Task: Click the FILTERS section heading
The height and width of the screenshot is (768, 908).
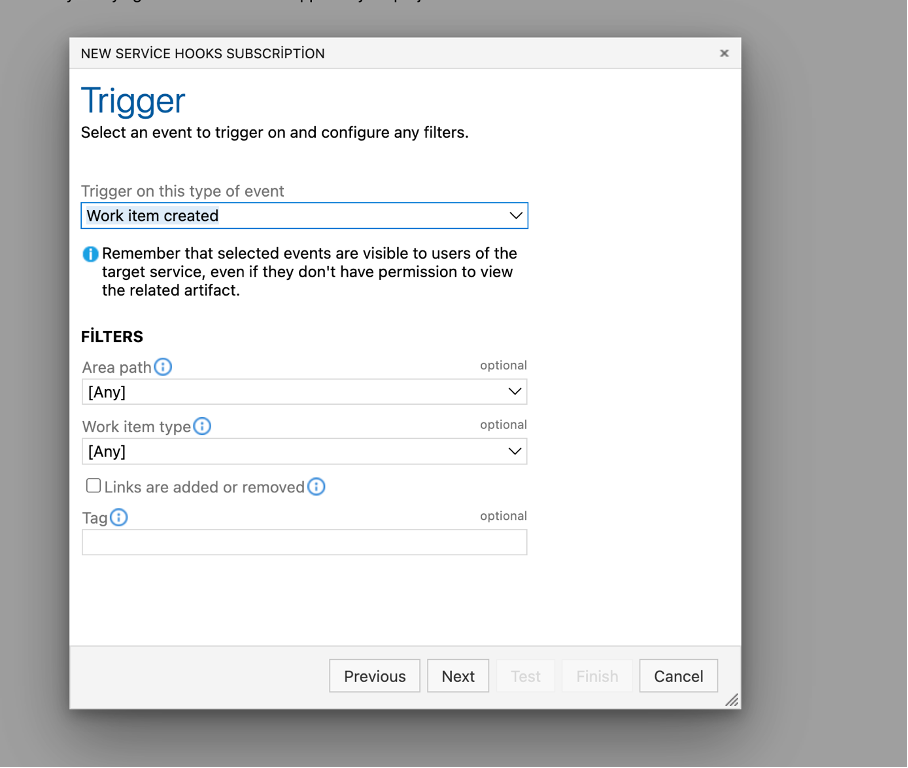Action: [112, 337]
